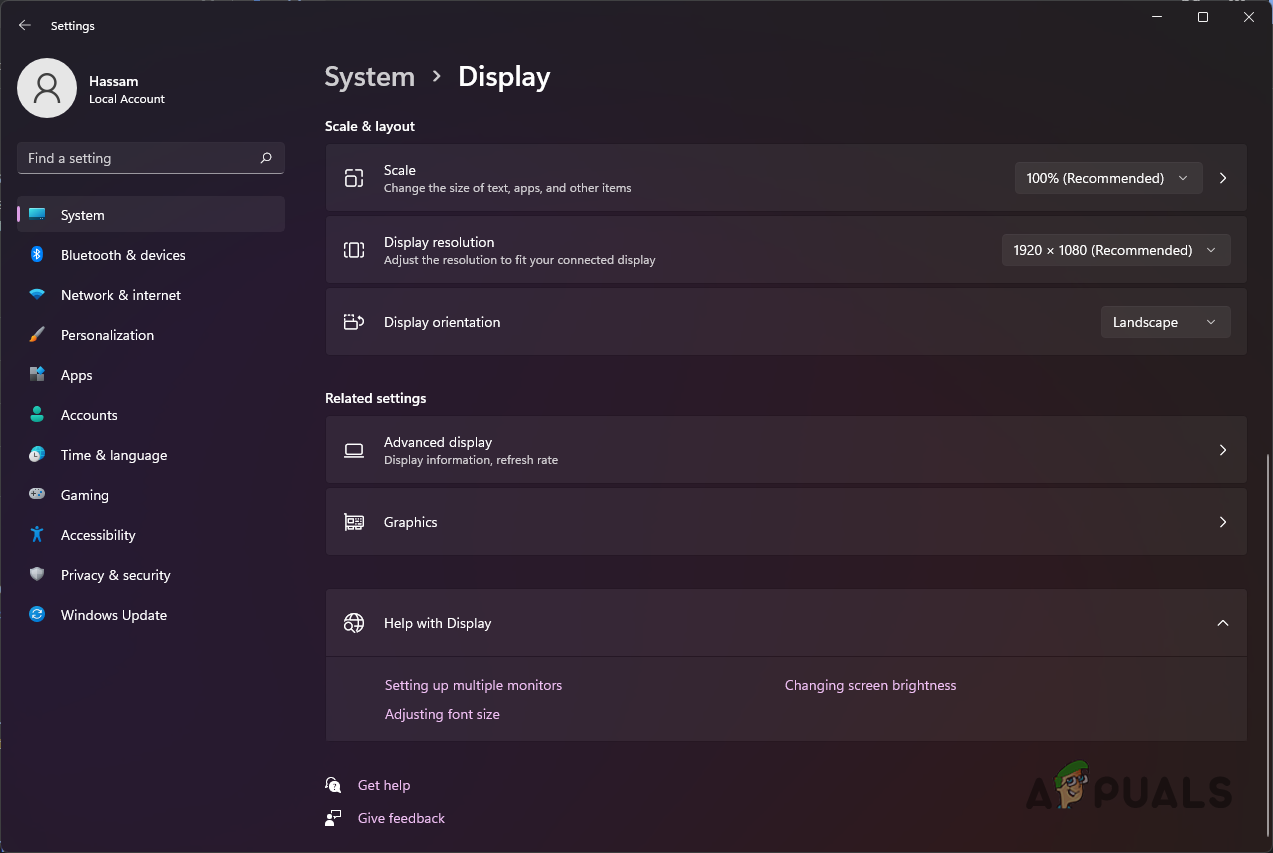Open the Scale 100% dropdown

pyautogui.click(x=1108, y=178)
